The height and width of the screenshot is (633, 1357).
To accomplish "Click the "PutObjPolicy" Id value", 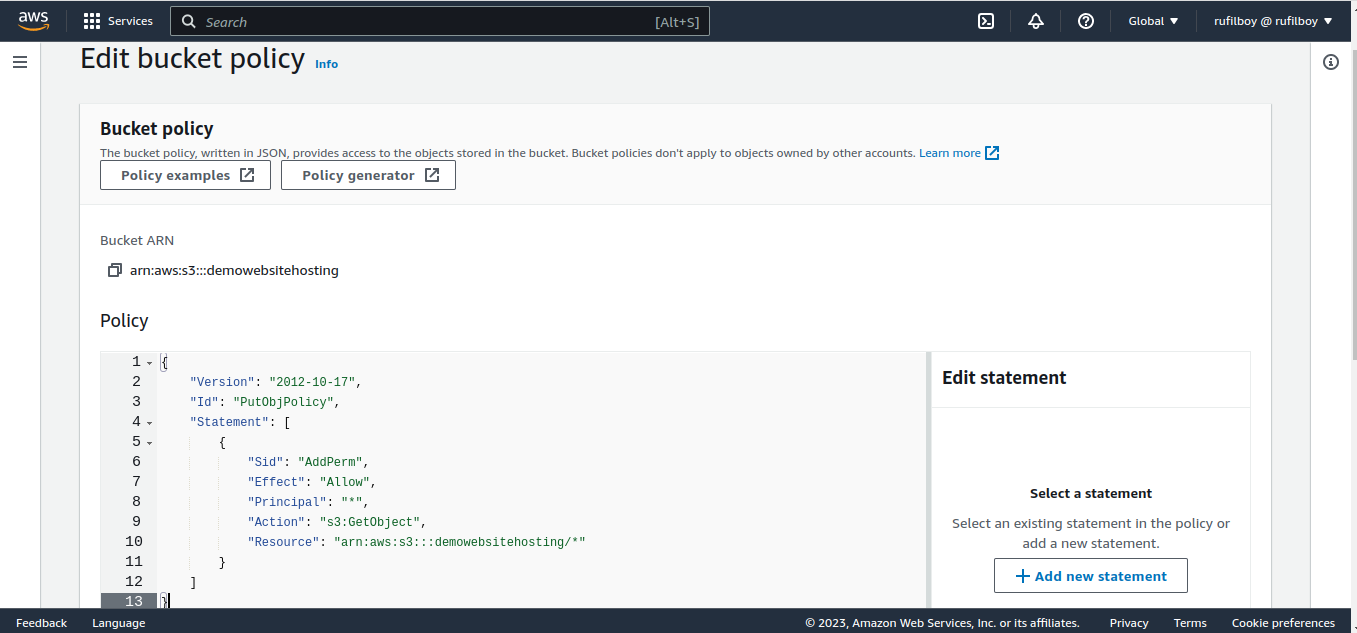I will (x=284, y=402).
